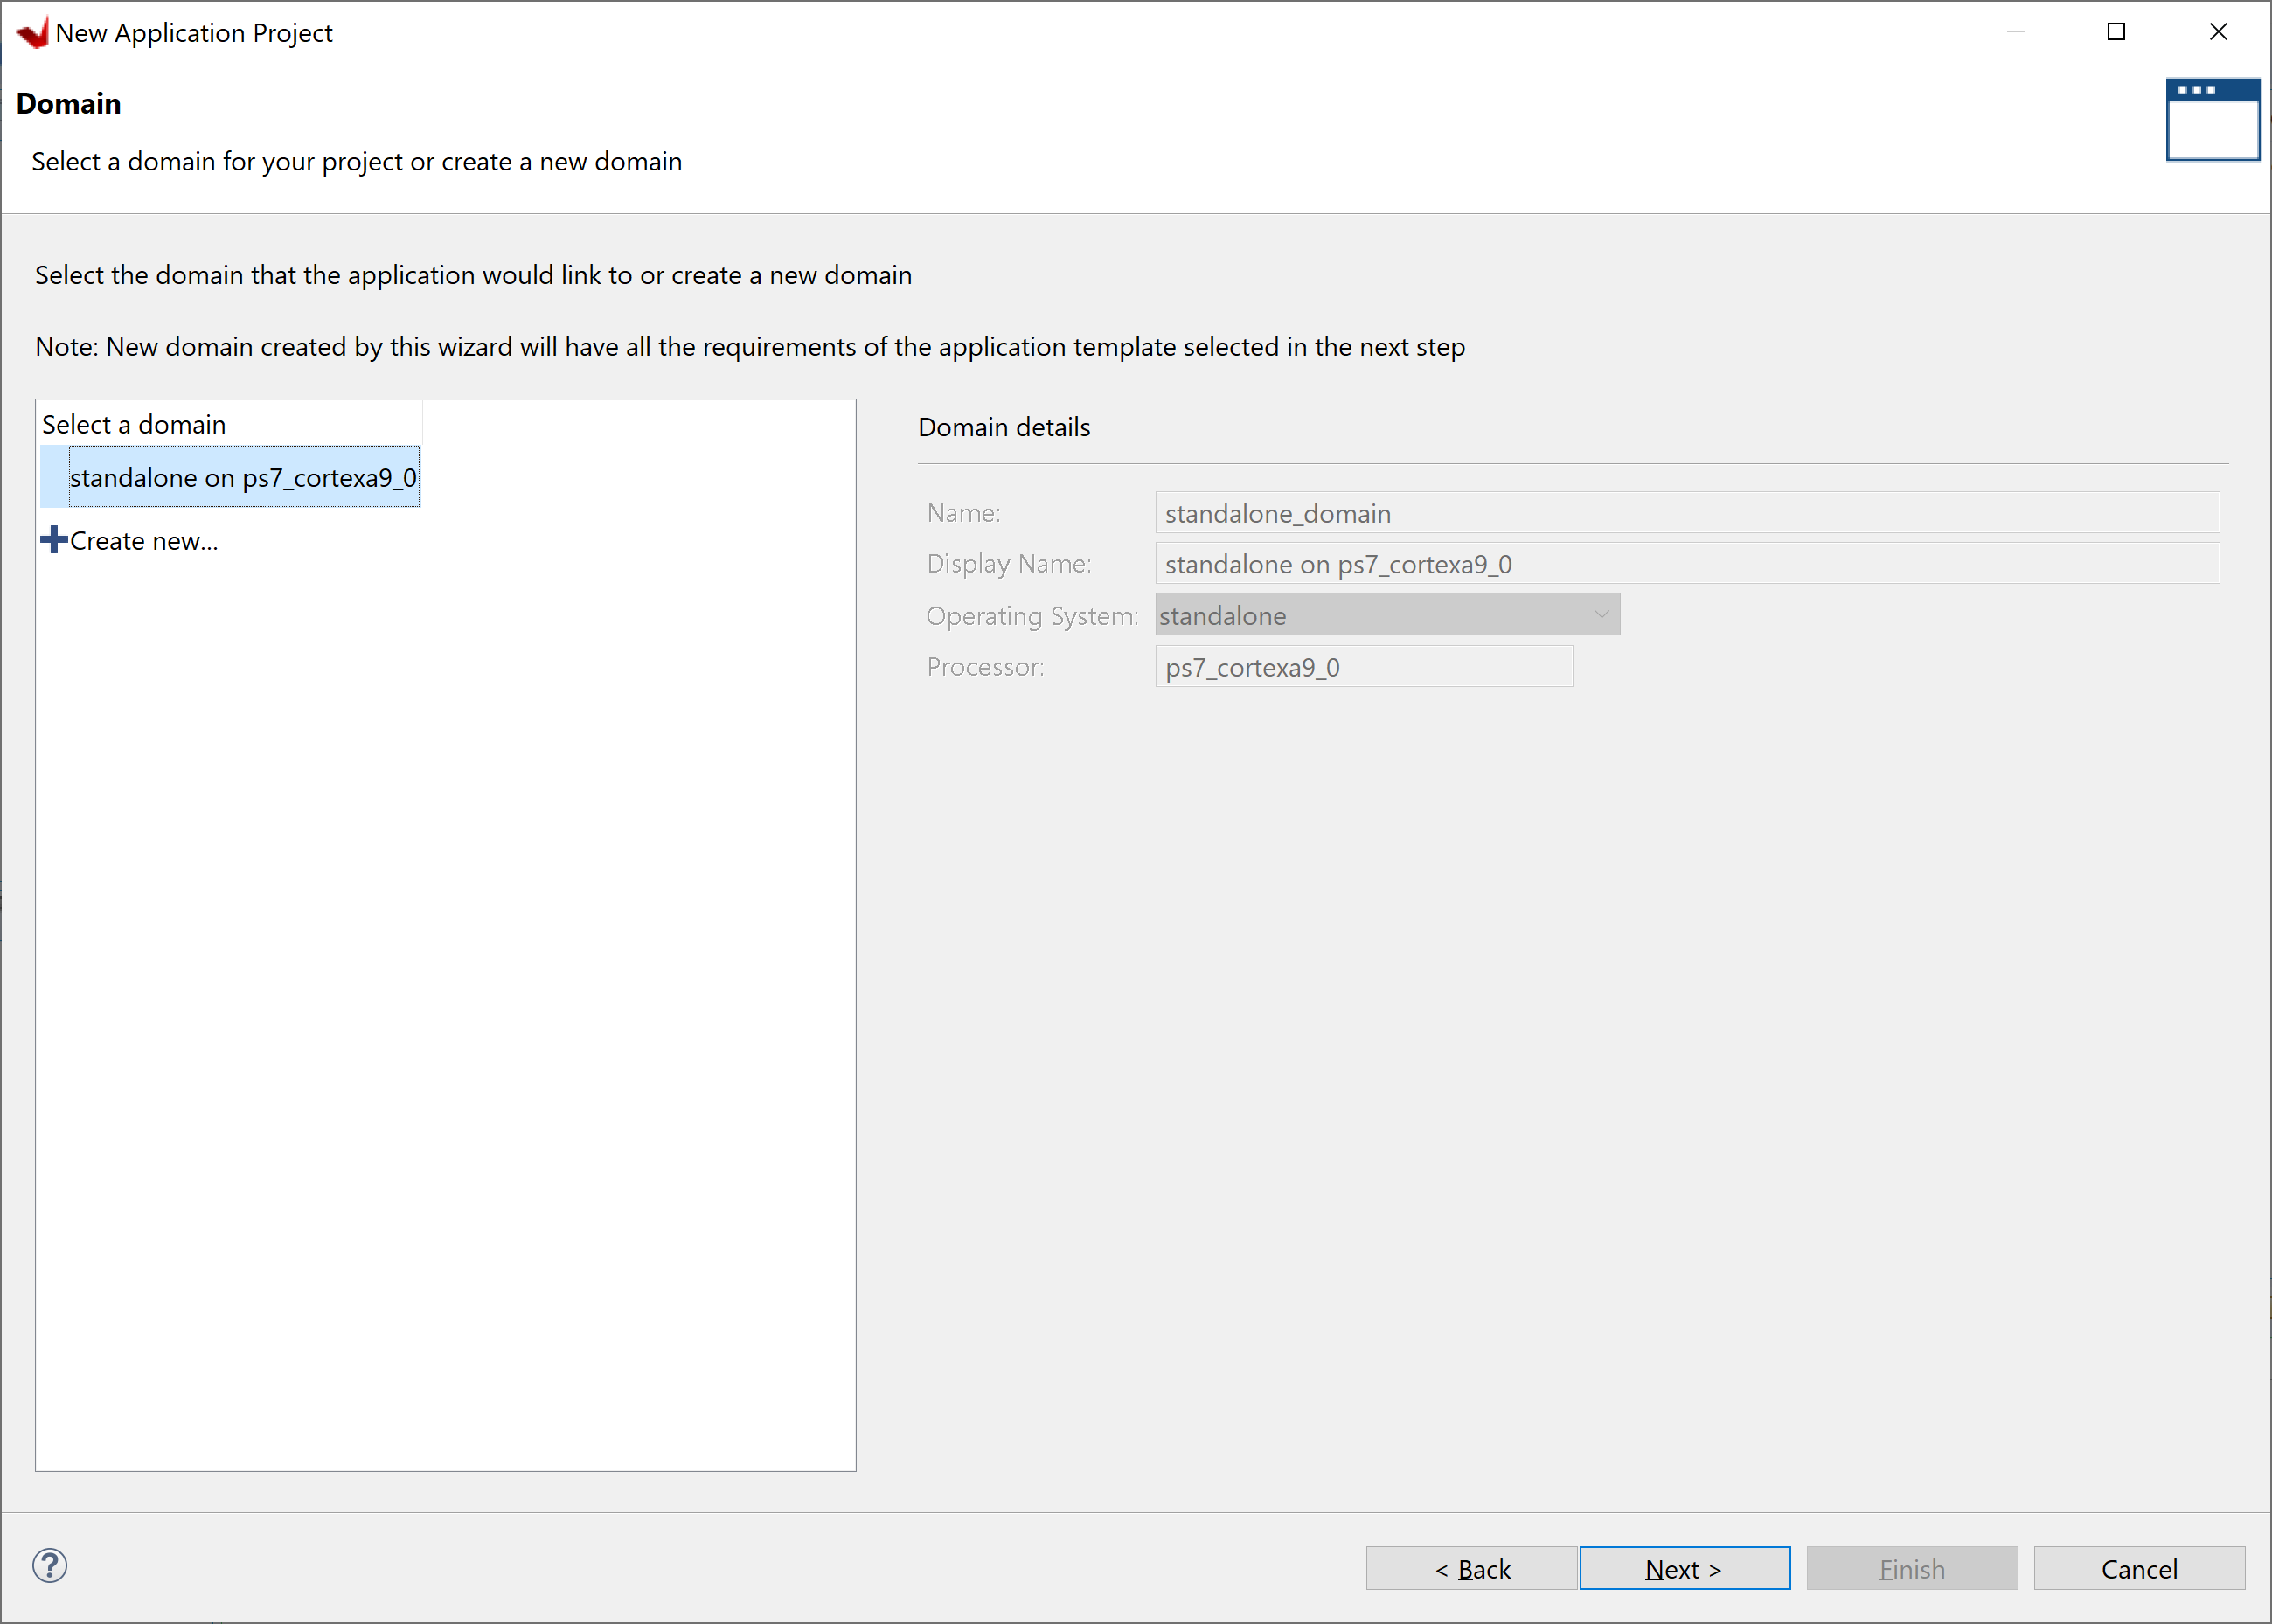Click the plus icon beside Create new
The image size is (2272, 1624).
click(54, 539)
